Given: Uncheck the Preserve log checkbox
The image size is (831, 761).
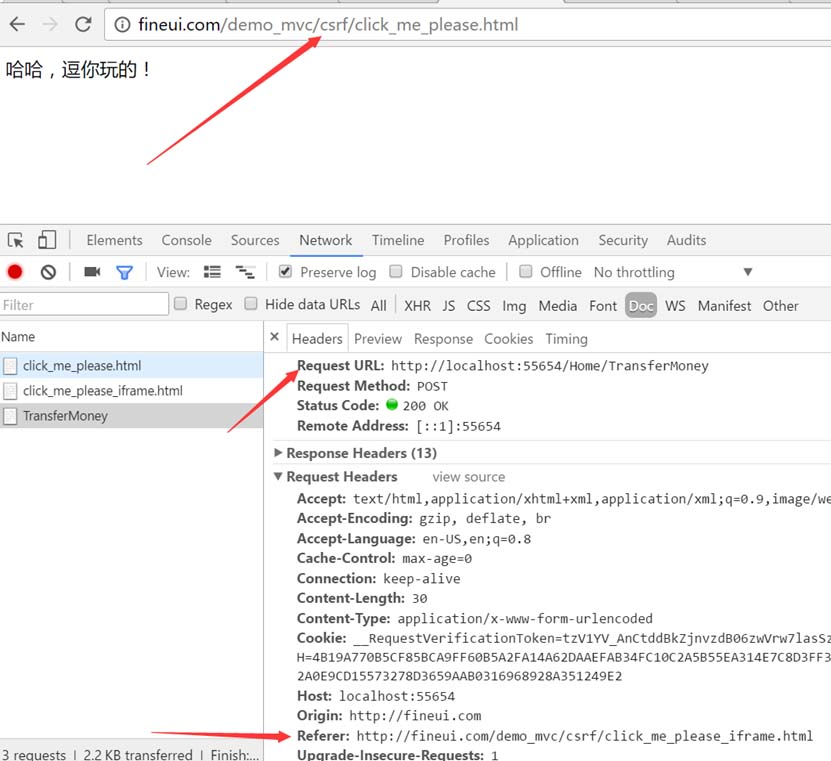Looking at the screenshot, I should point(285,271).
